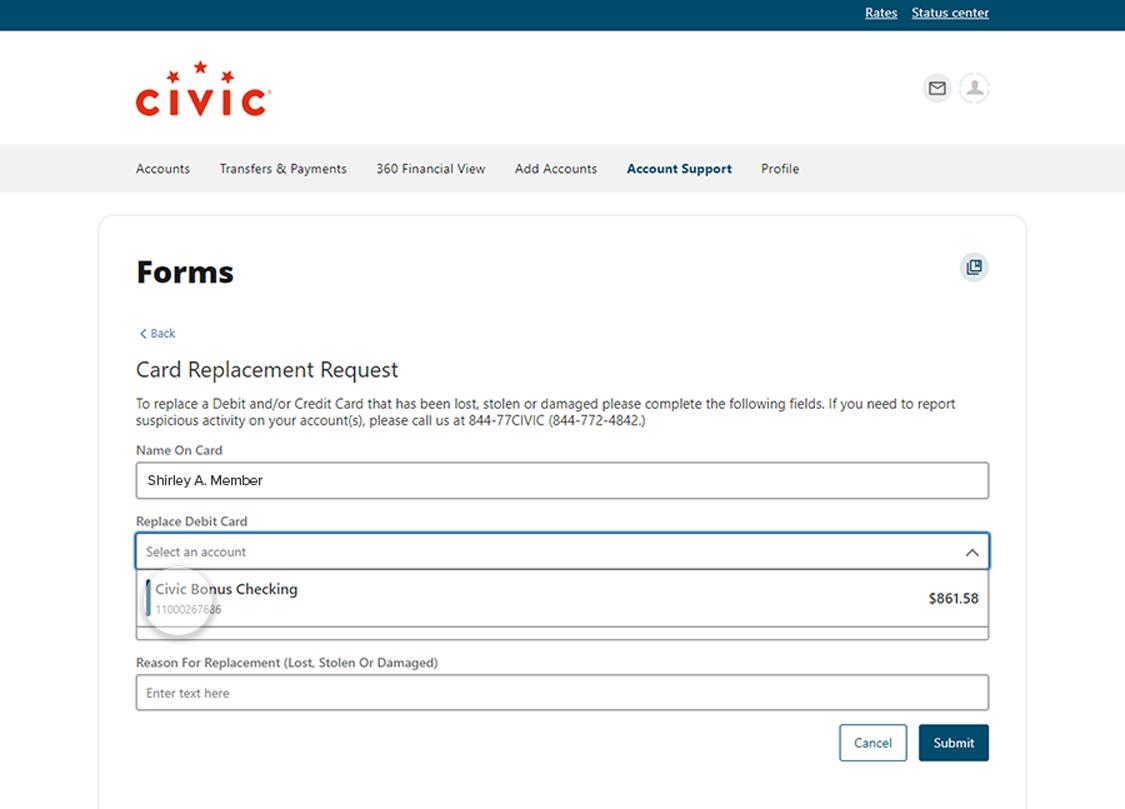This screenshot has width=1125, height=809.
Task: Collapse the account list with the chevron arrow
Action: [x=971, y=552]
